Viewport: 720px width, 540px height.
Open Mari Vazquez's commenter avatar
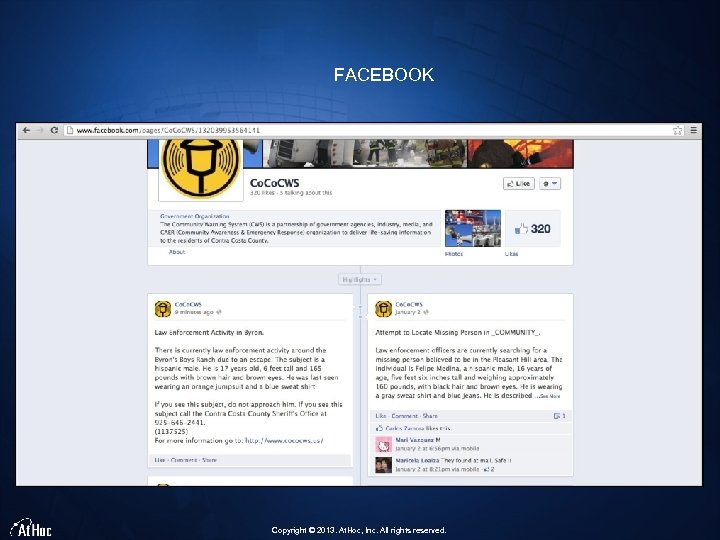pos(383,444)
